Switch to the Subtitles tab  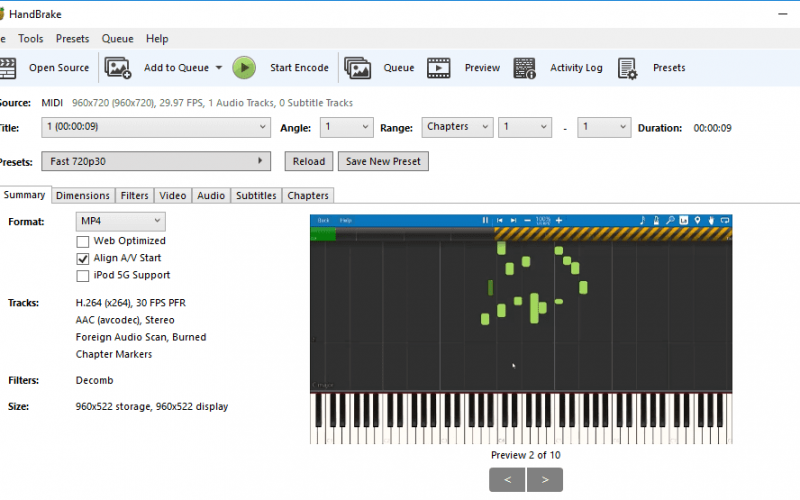[x=256, y=195]
